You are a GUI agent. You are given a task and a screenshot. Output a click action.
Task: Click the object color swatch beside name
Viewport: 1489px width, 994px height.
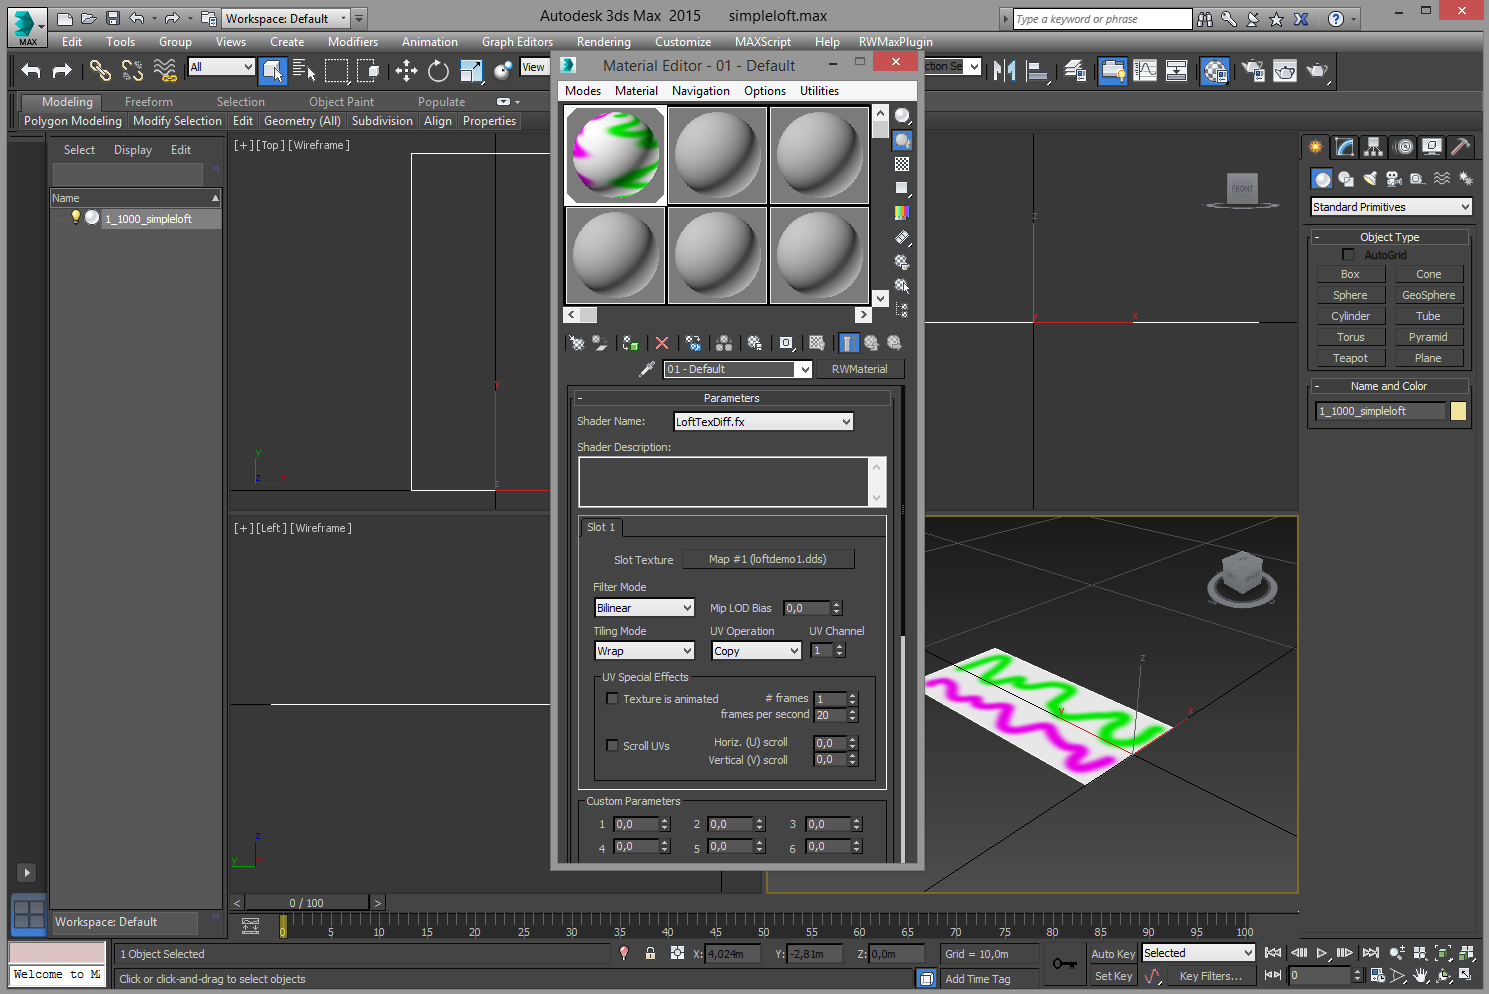1458,411
